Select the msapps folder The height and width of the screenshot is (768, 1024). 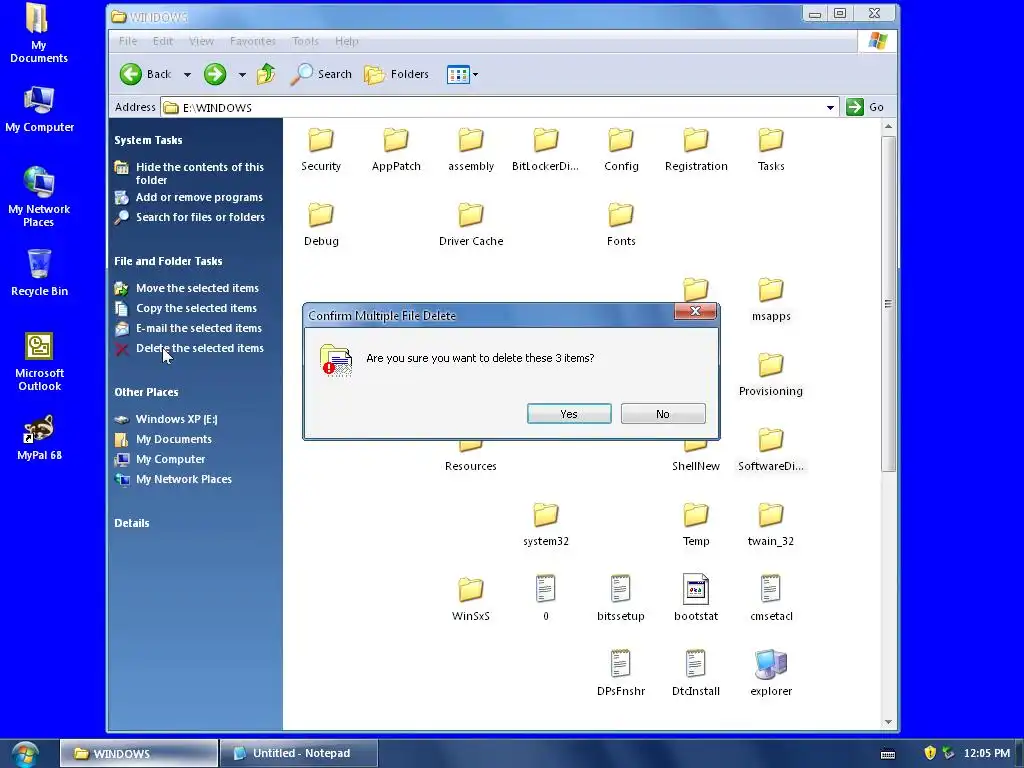click(x=771, y=300)
